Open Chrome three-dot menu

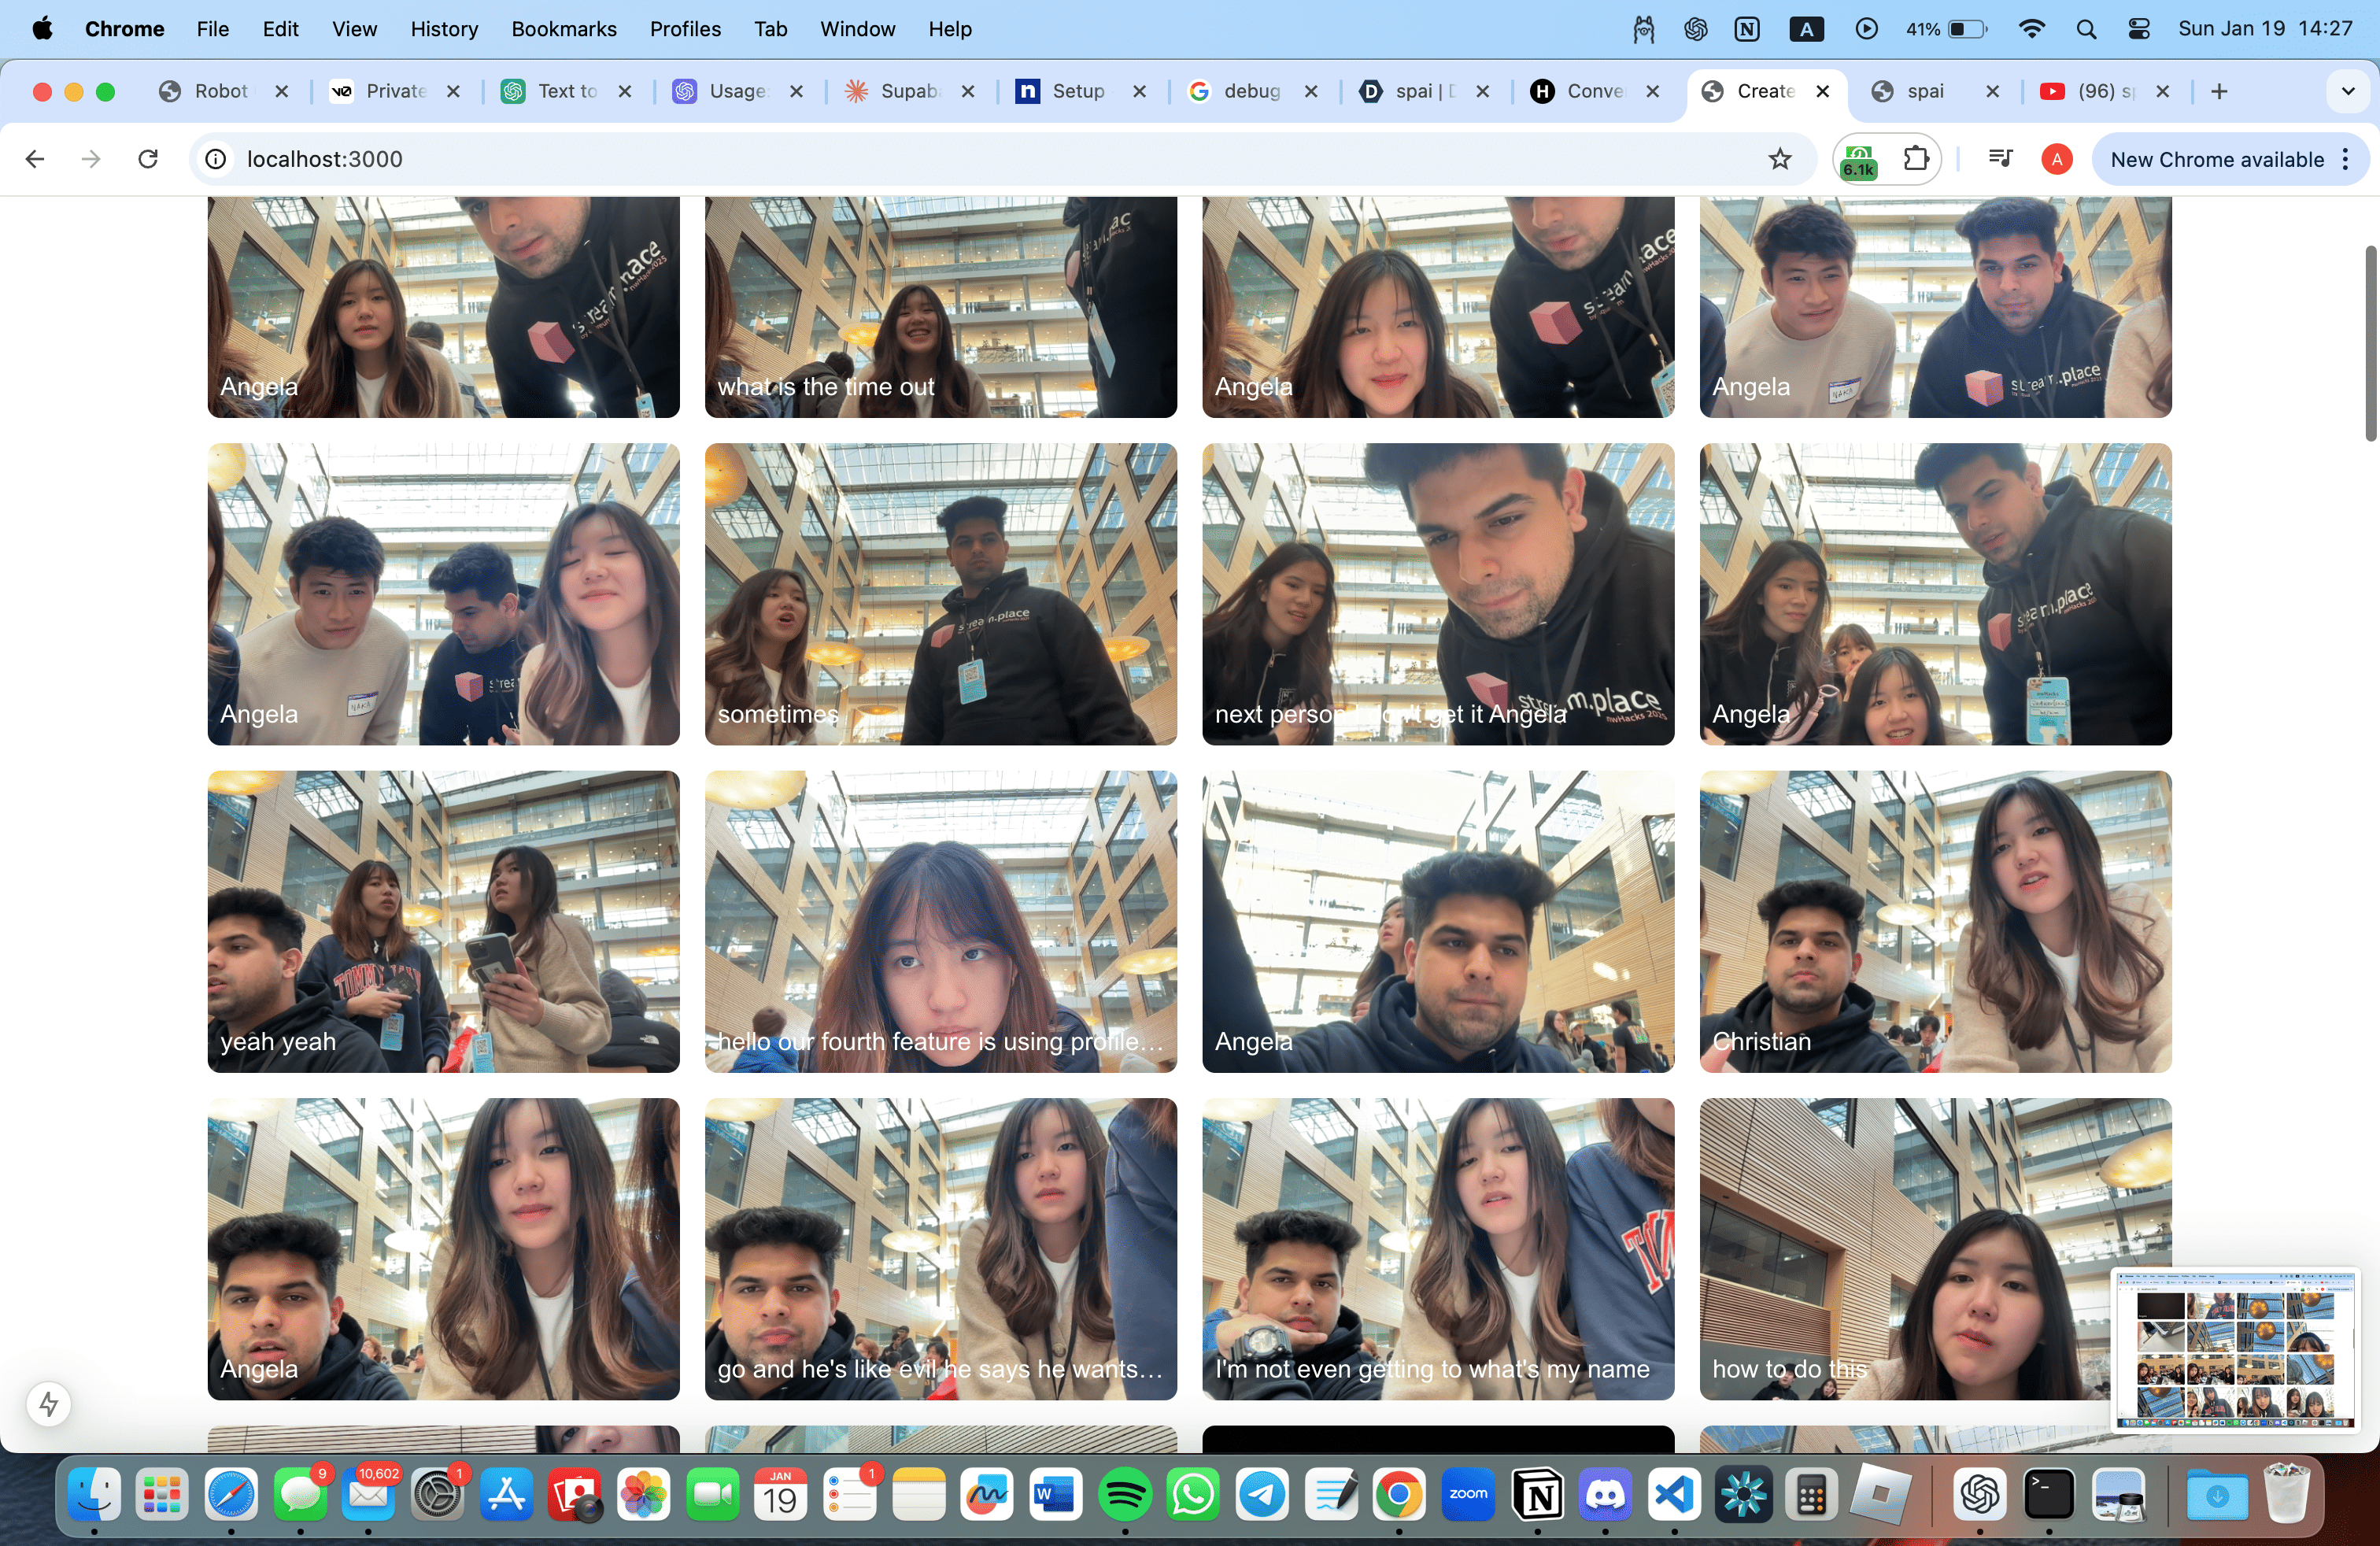[2346, 159]
